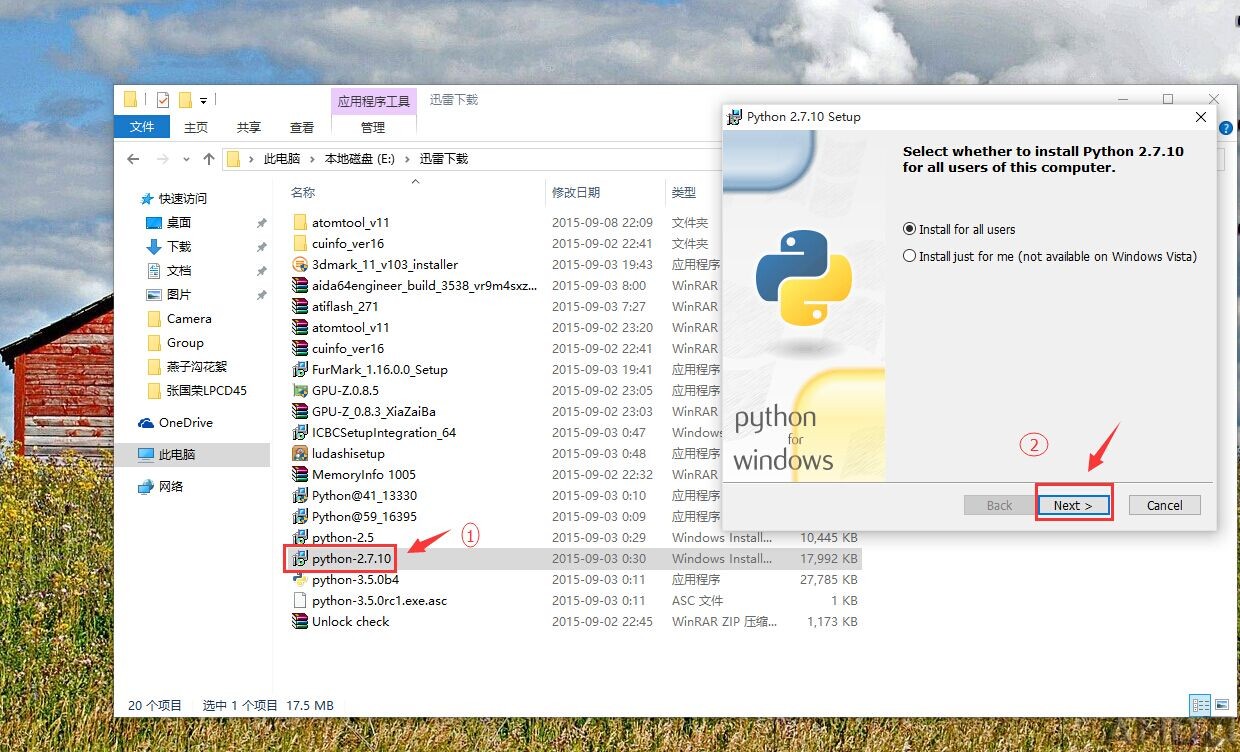Switch to the 查看 ribbon tab
Image resolution: width=1240 pixels, height=752 pixels.
302,127
